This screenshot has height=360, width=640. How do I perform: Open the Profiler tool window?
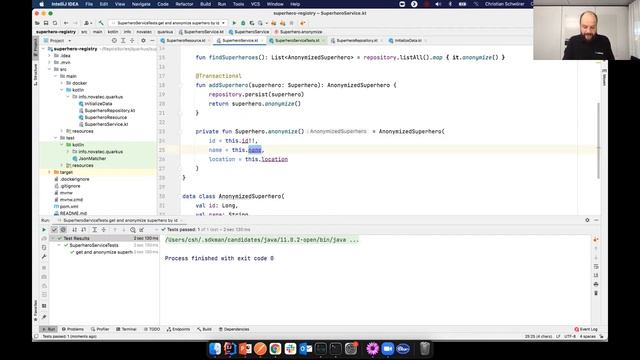[100, 329]
